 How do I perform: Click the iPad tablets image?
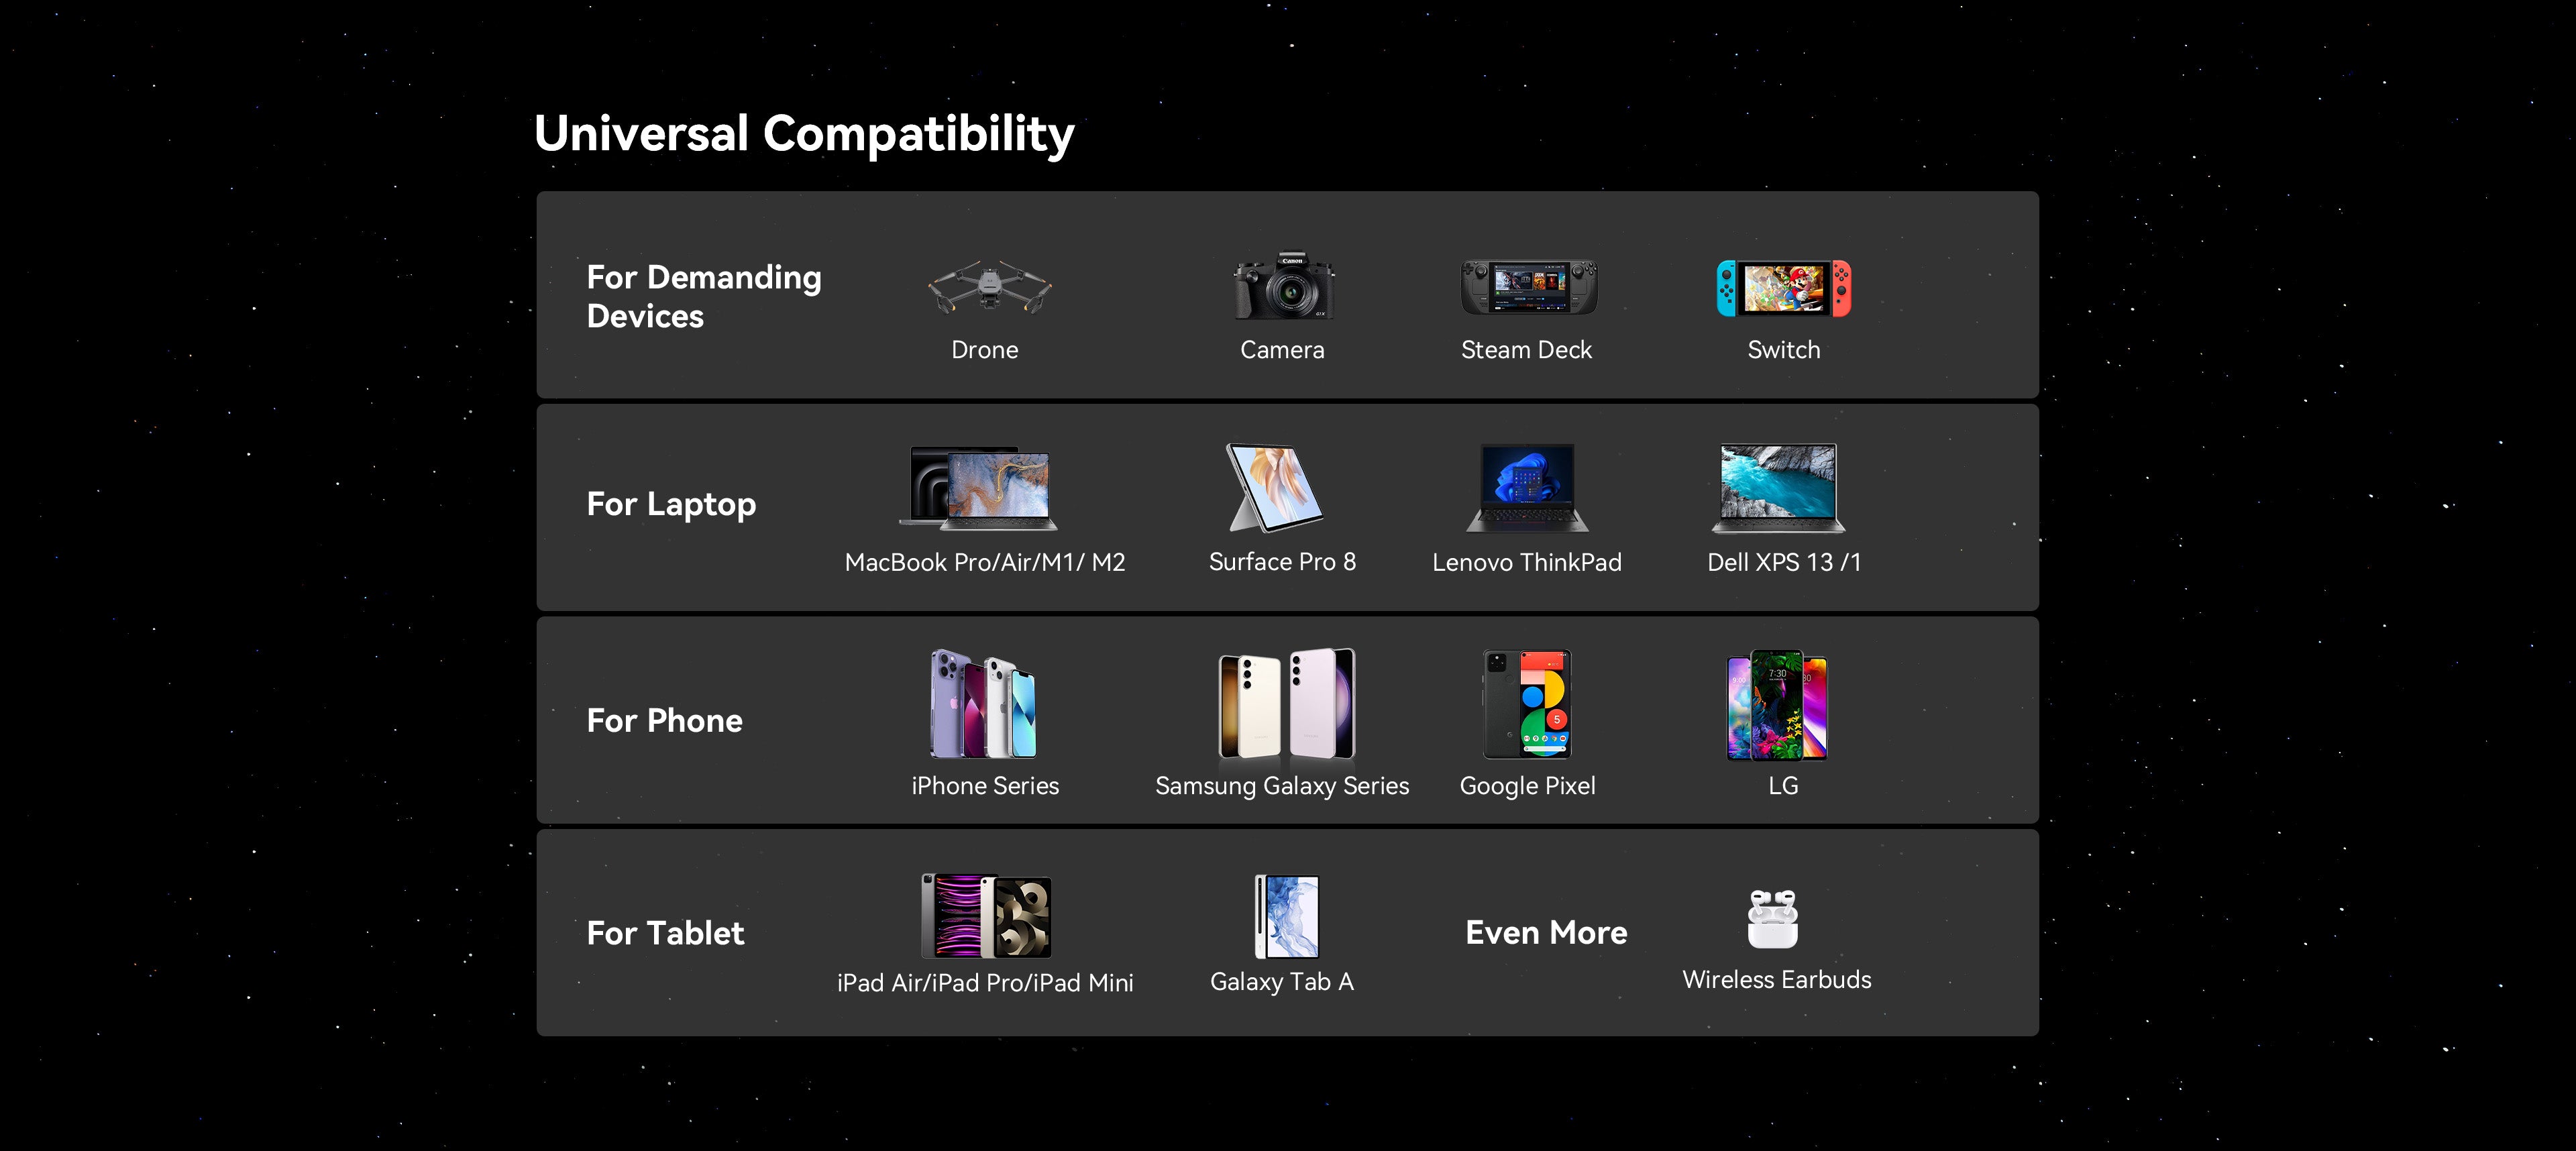pos(986,916)
